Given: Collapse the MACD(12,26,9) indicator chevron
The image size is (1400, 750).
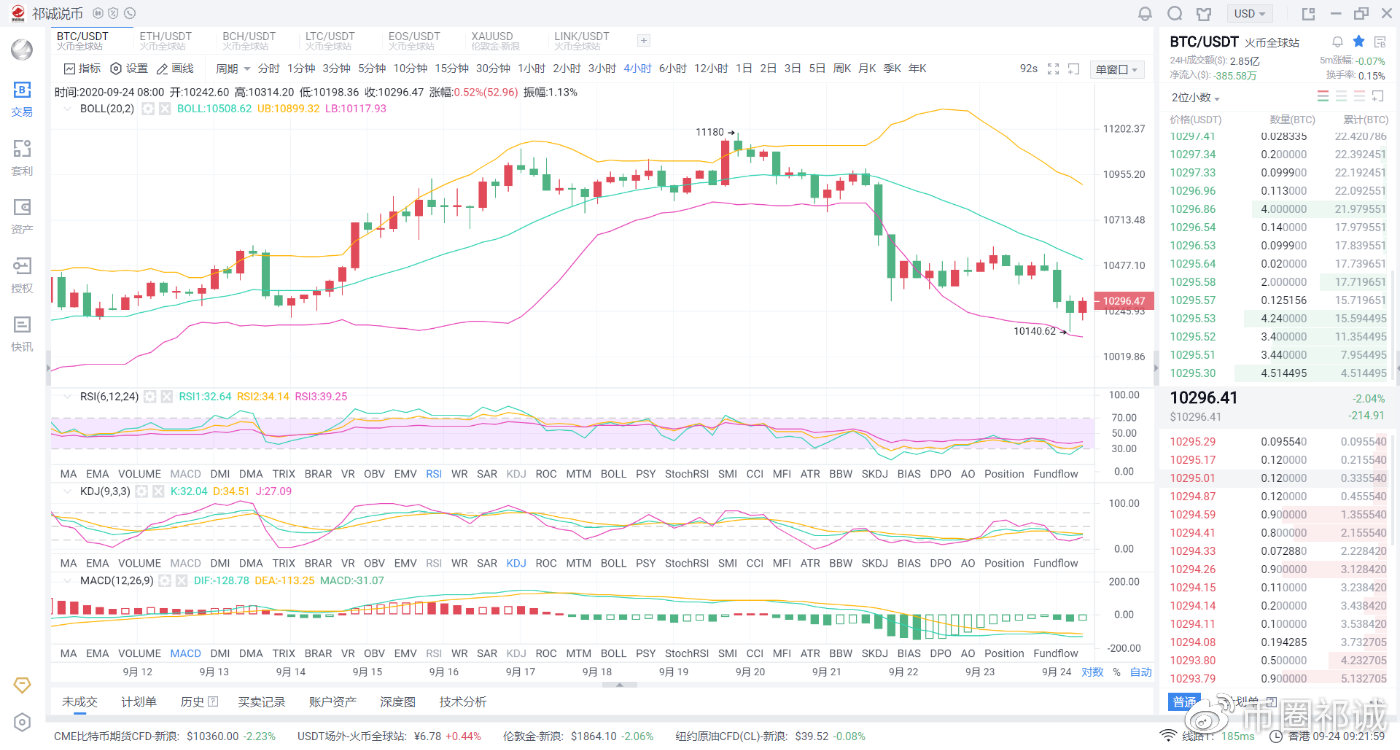Looking at the screenshot, I should click(69, 580).
